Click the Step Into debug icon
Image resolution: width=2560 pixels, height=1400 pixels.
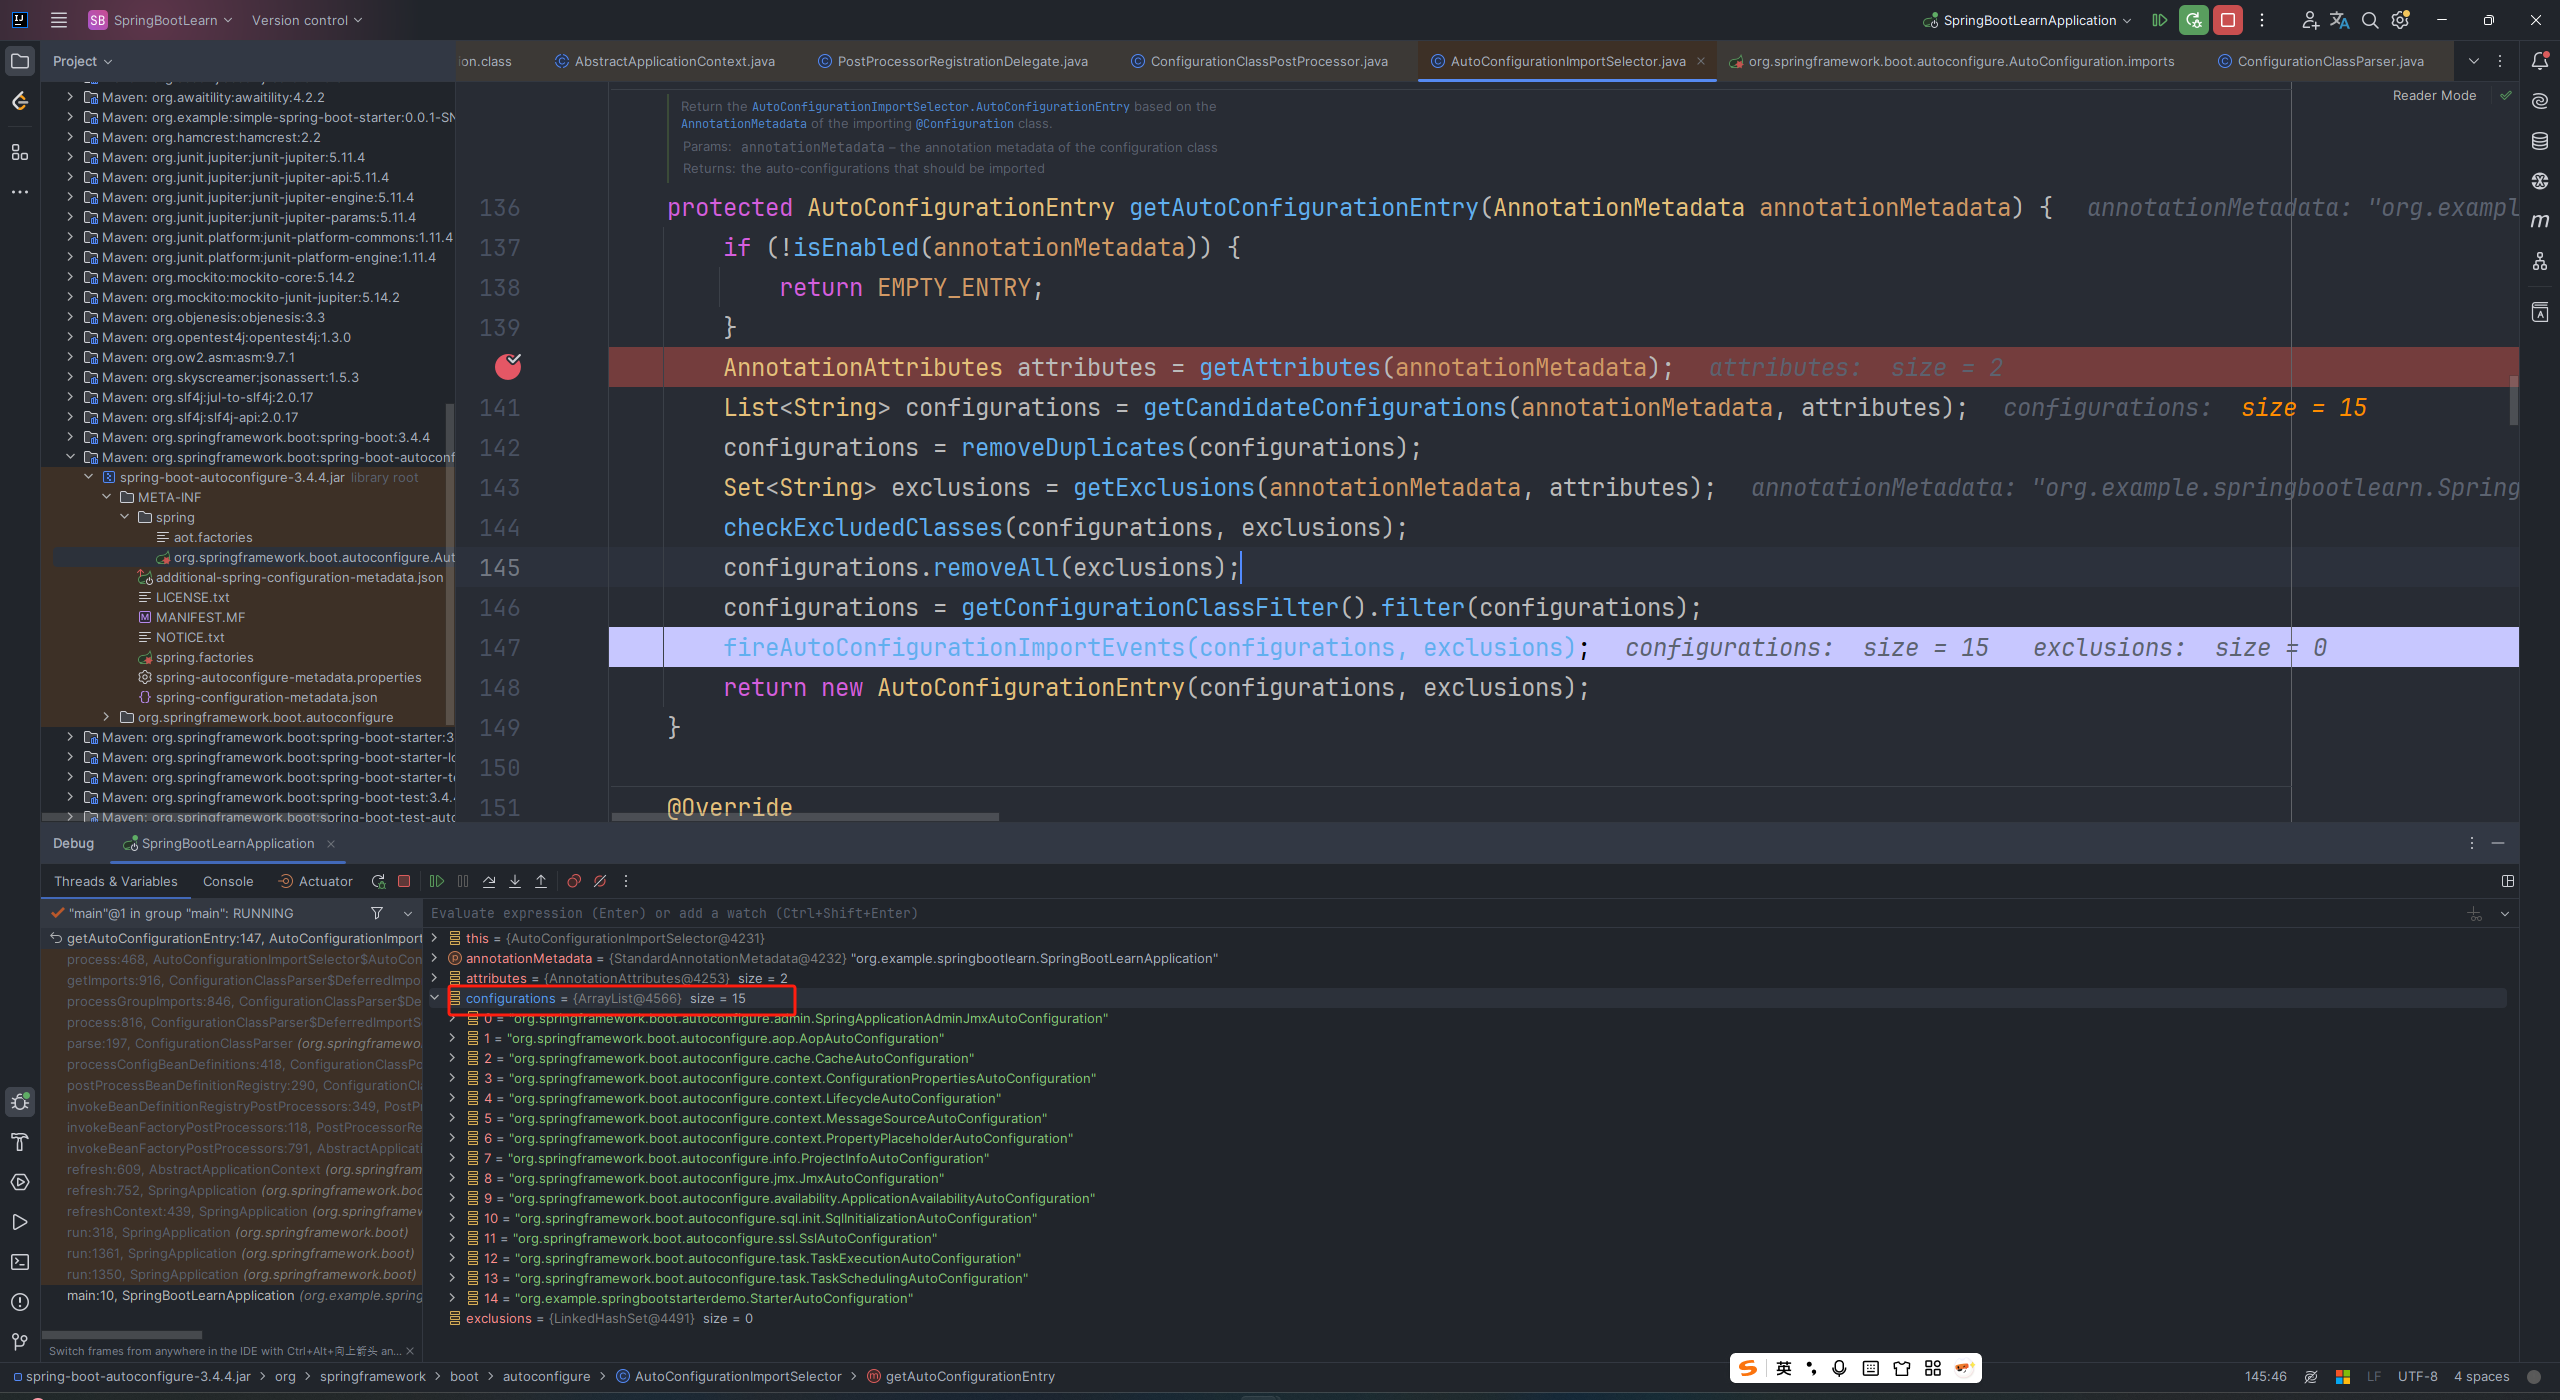tap(515, 881)
